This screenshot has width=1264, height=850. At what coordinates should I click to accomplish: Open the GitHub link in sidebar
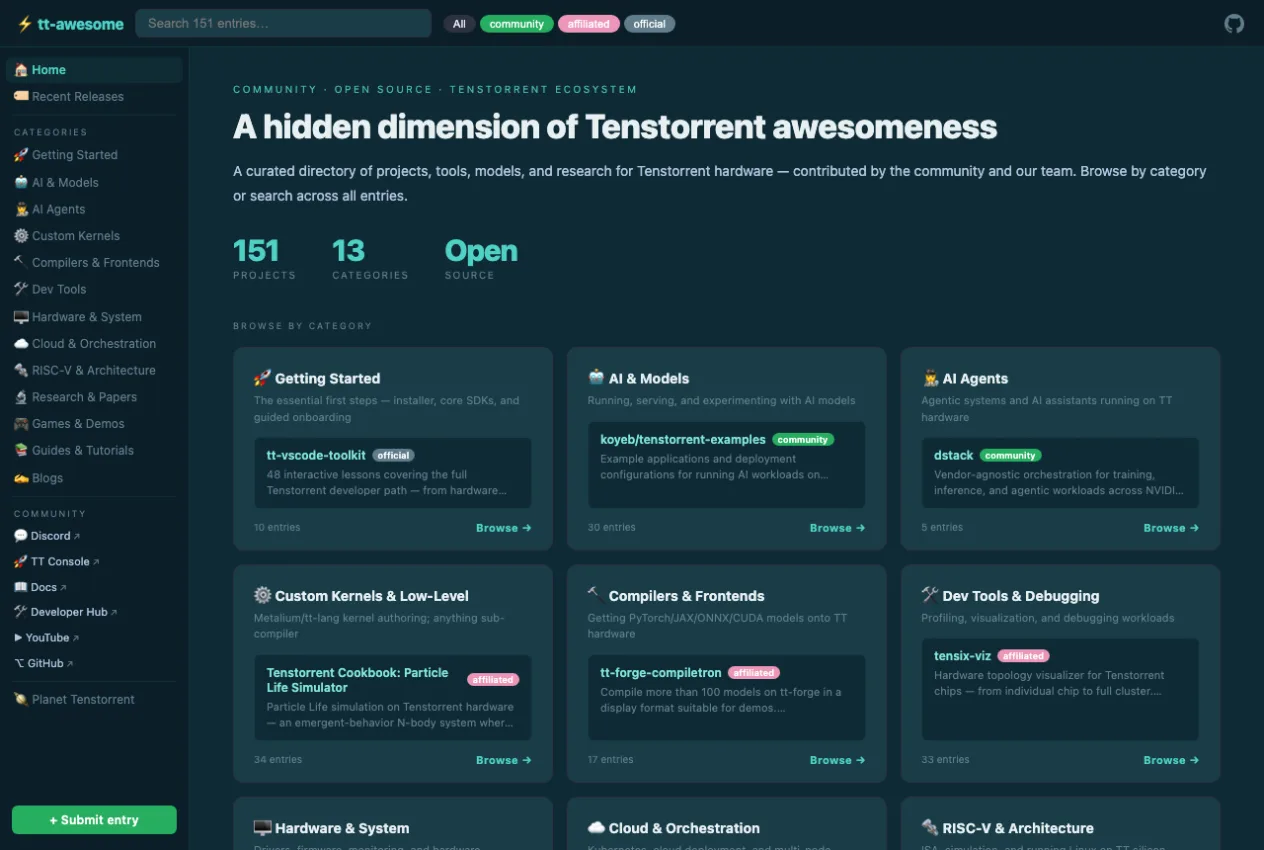click(43, 663)
